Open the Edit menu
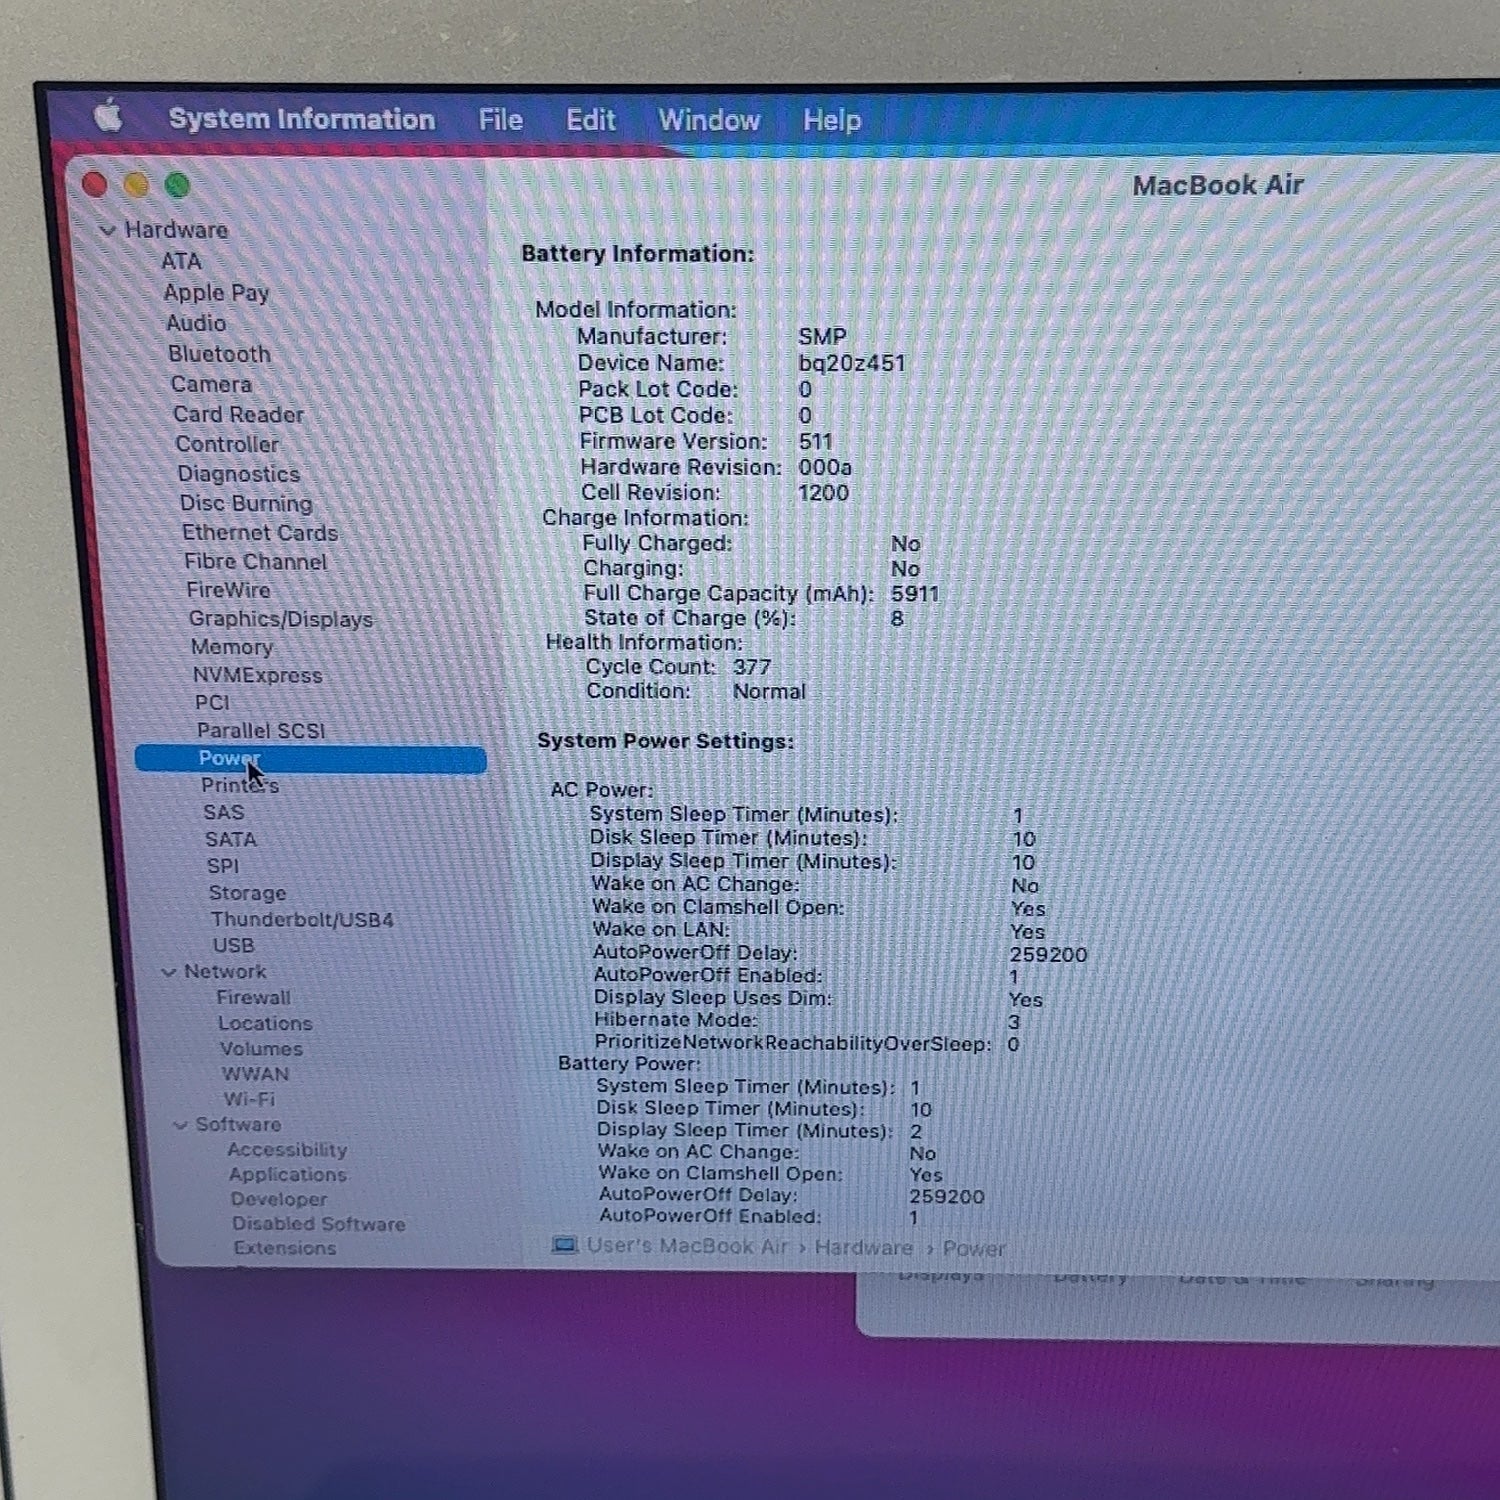This screenshot has width=1500, height=1500. coord(590,120)
